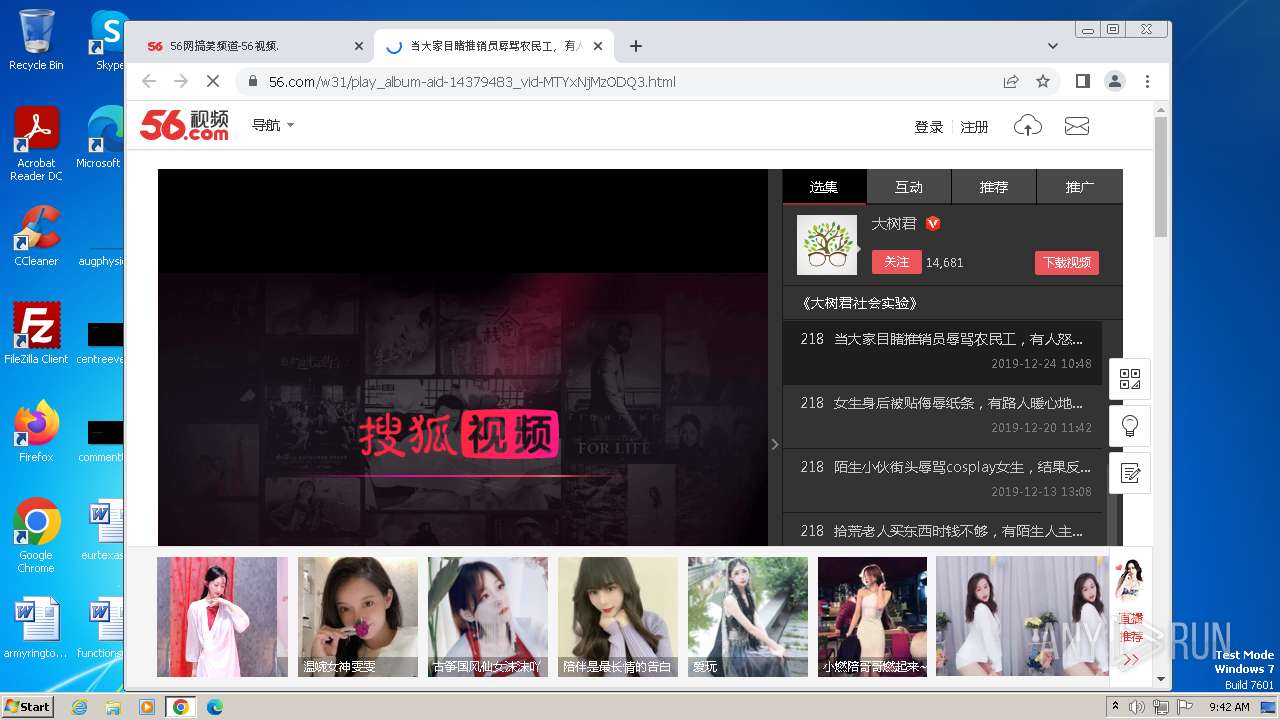Screen dimensions: 1280x720
Task: Open Chrome three-dot menu
Action: (1147, 81)
